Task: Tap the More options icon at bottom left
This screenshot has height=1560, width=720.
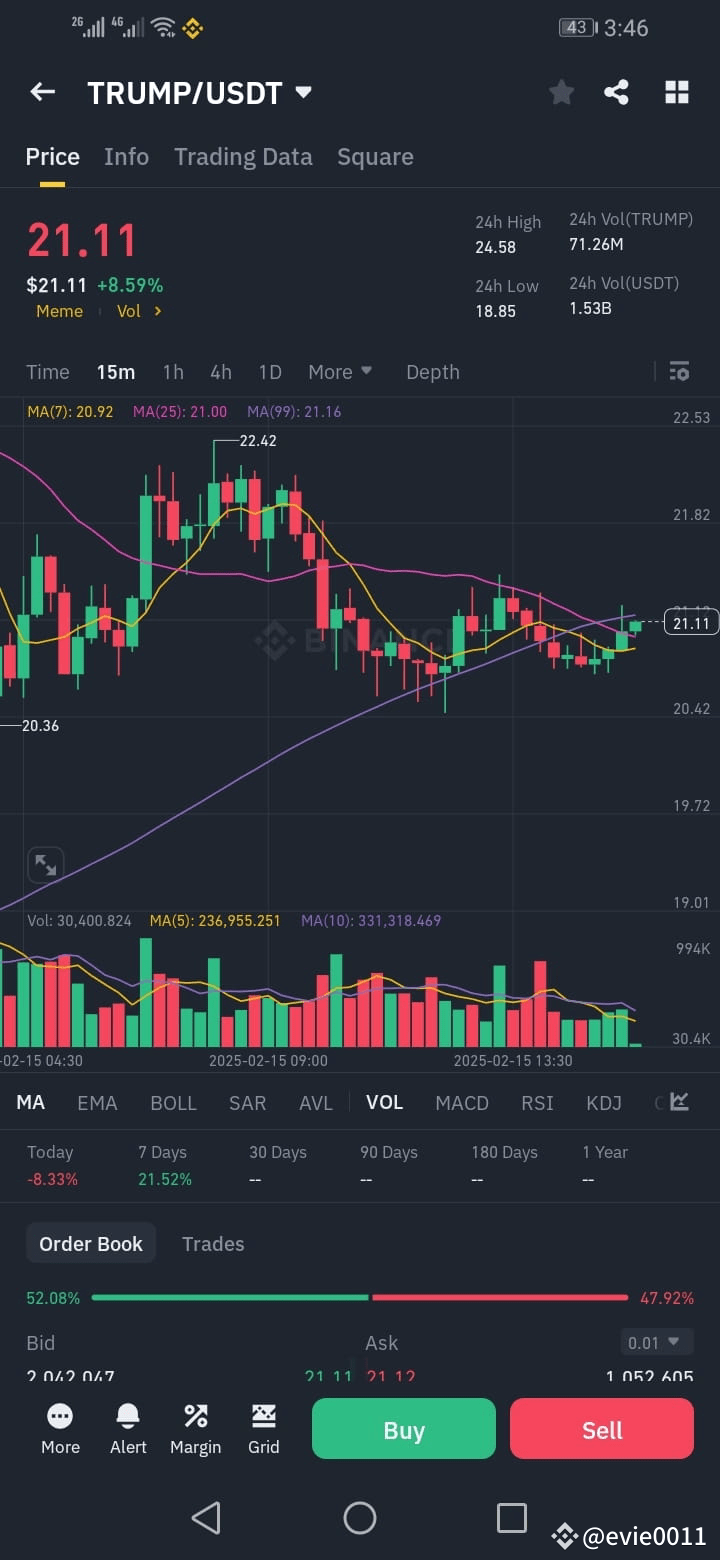Action: point(60,1428)
